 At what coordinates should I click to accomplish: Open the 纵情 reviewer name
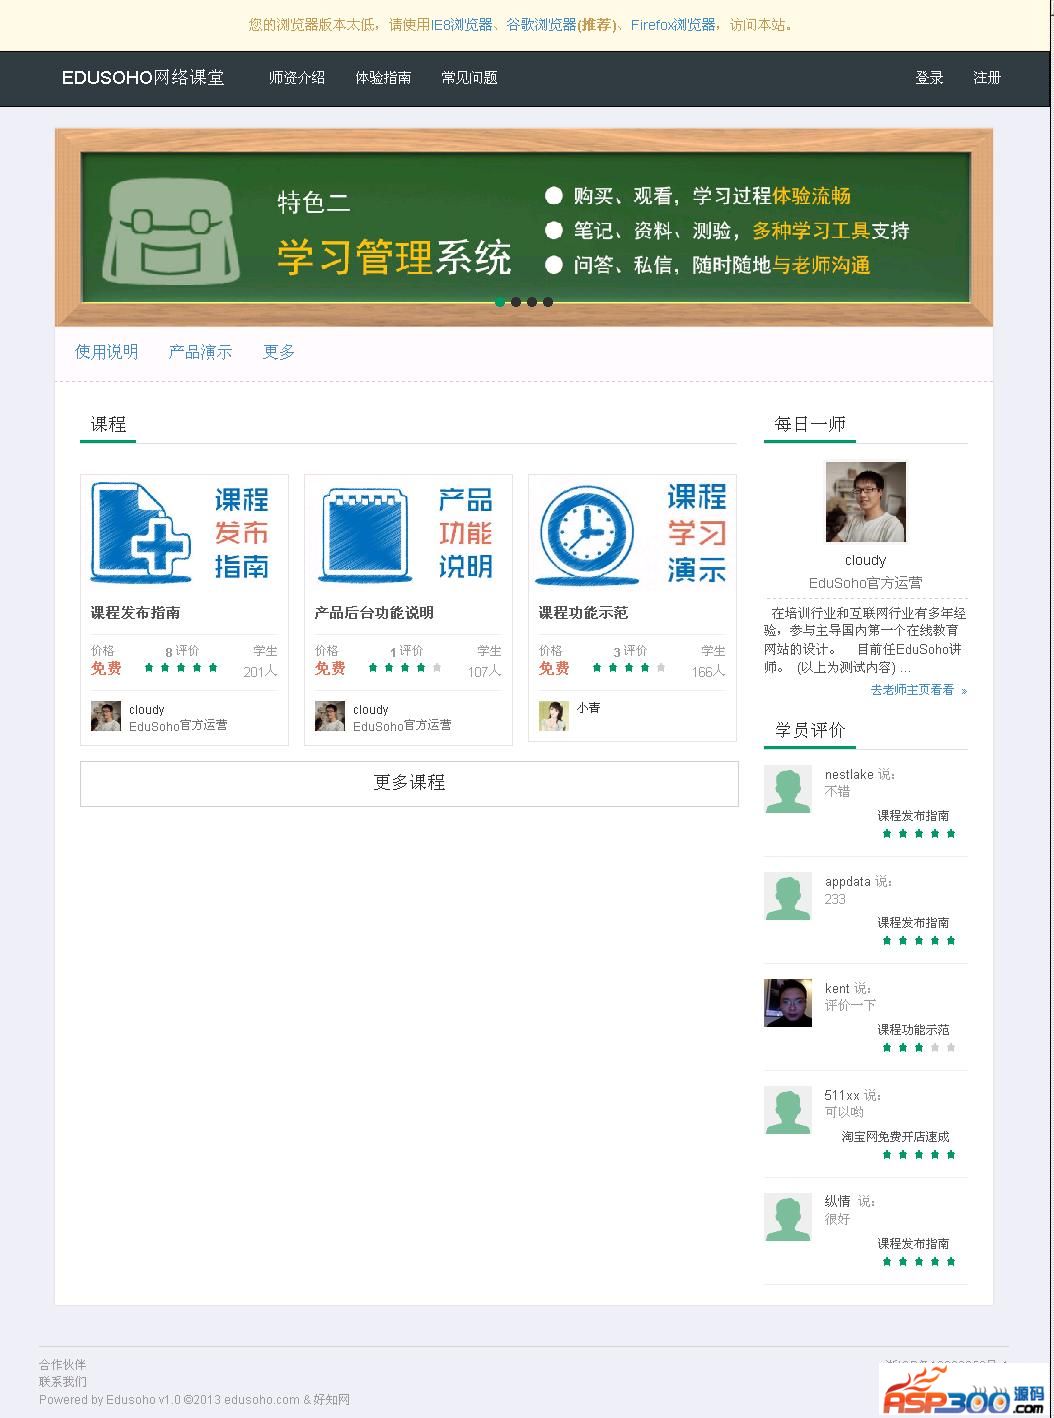pyautogui.click(x=837, y=1202)
